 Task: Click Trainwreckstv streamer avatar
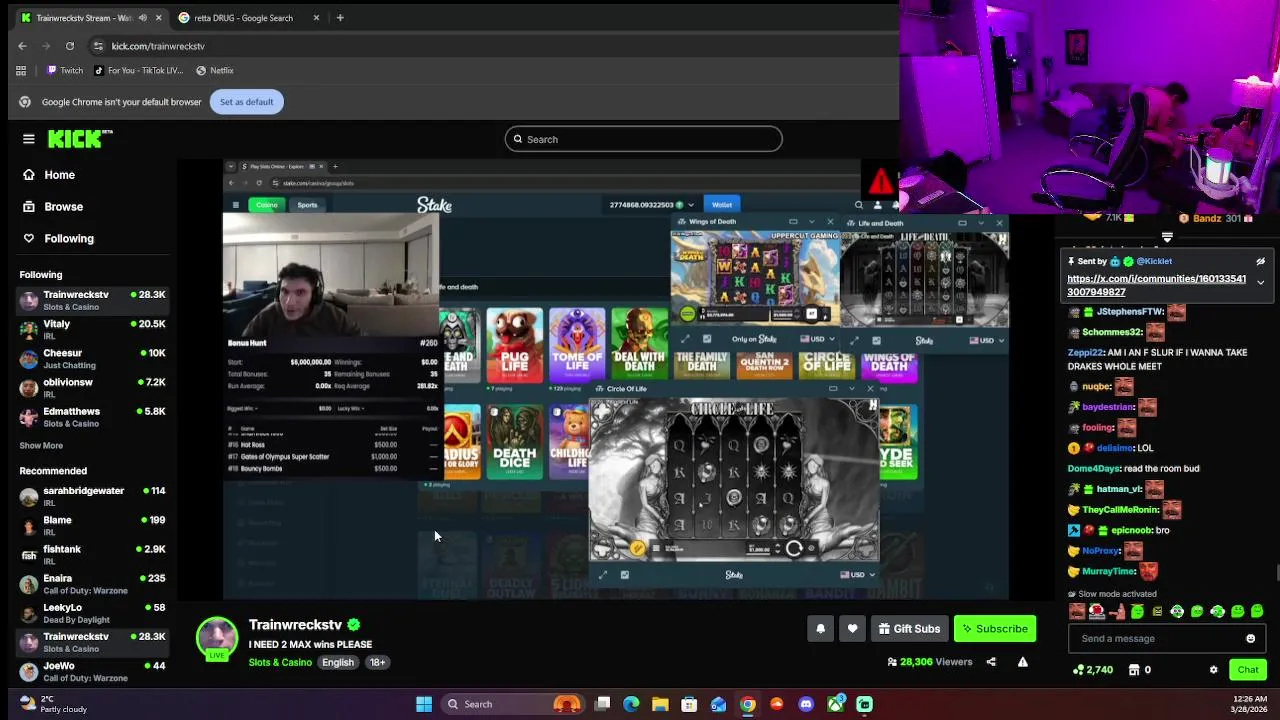(217, 638)
